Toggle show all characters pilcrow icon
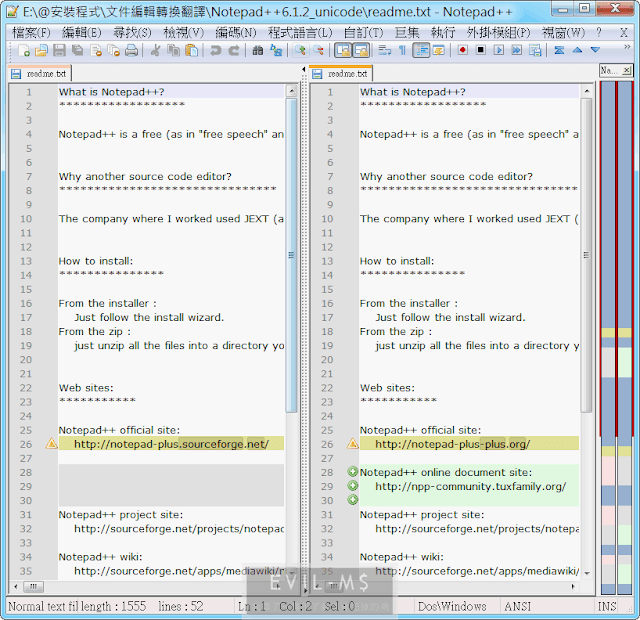 point(402,50)
